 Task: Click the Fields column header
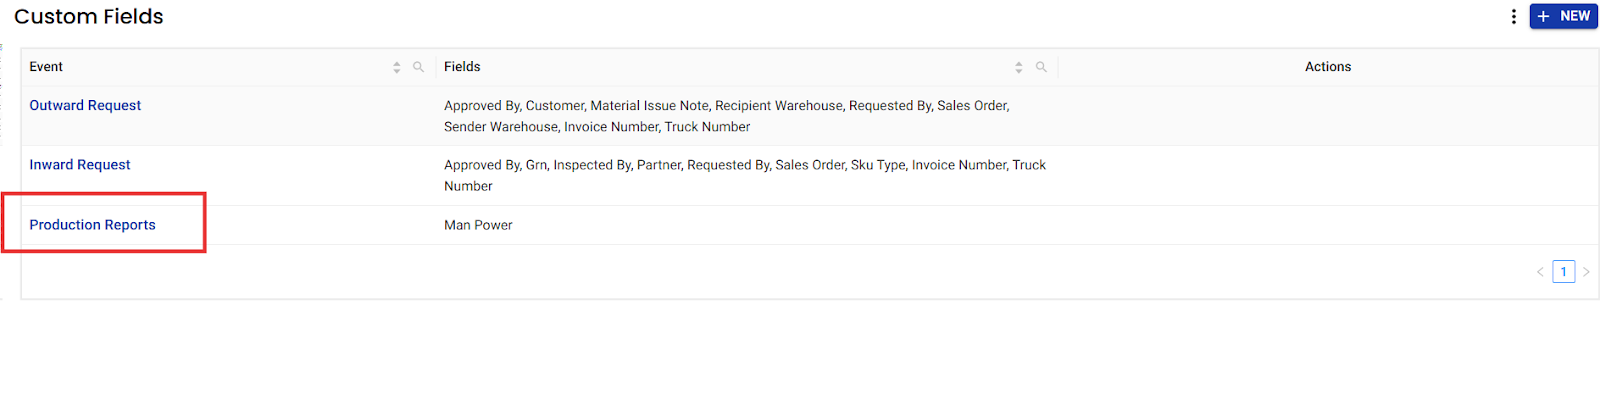point(462,67)
